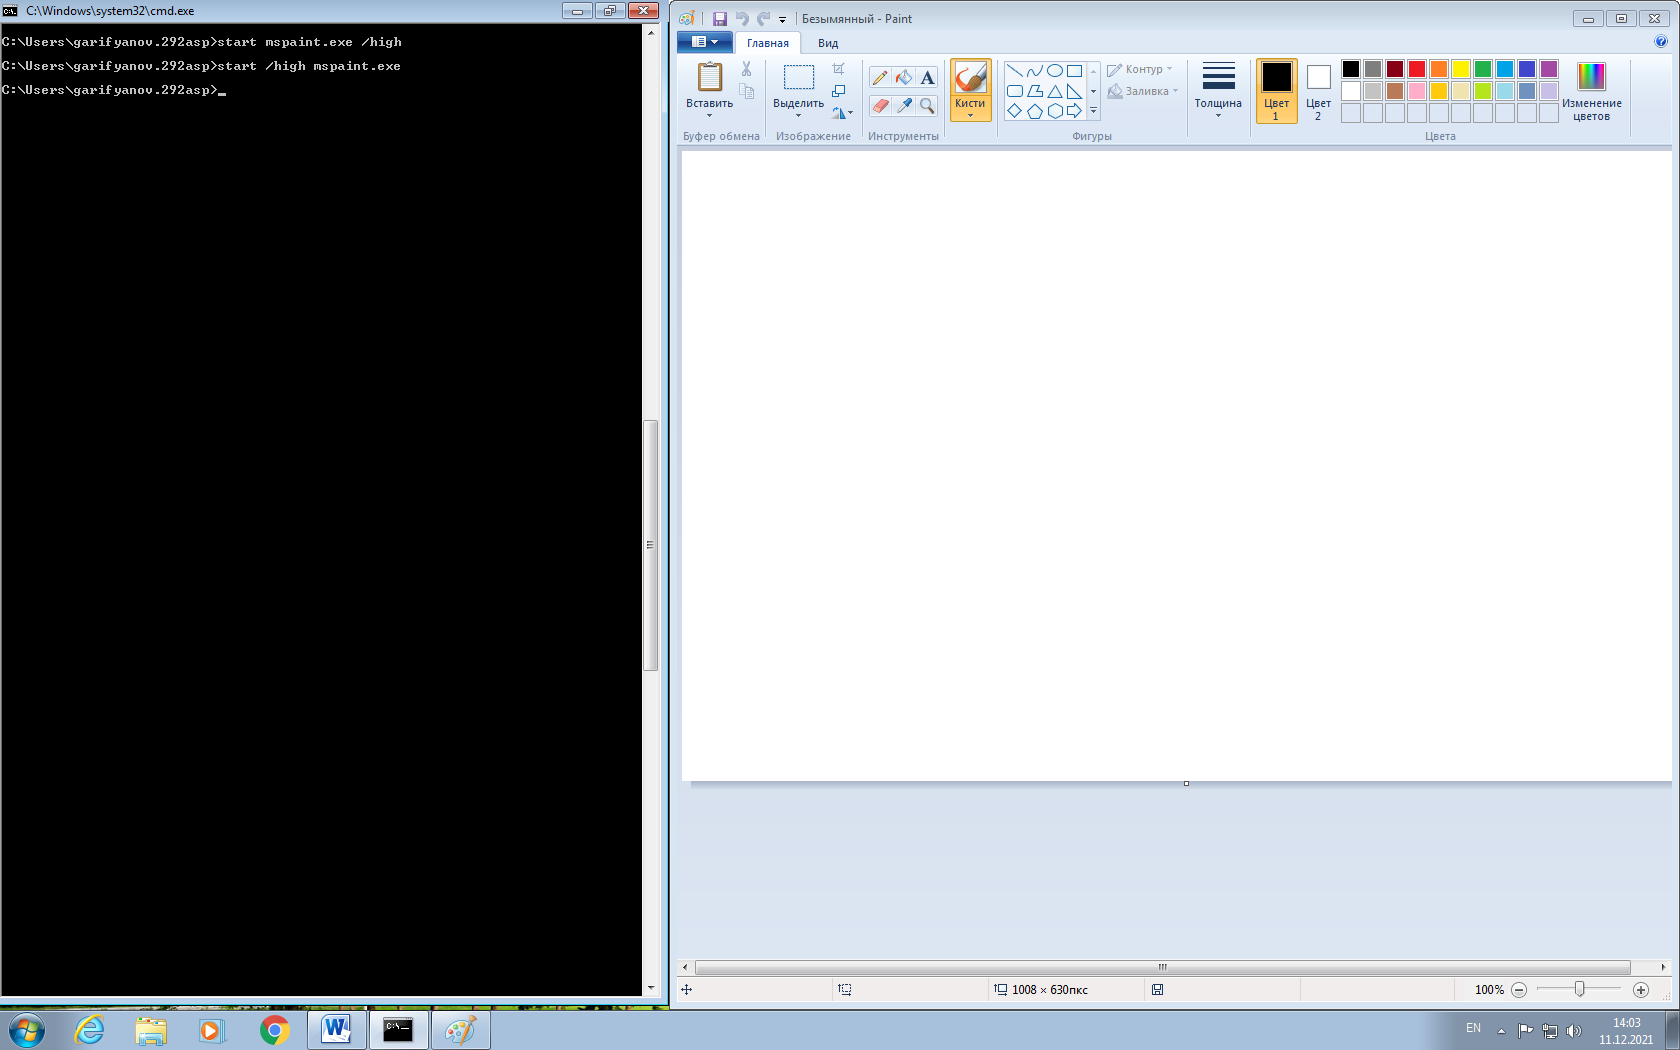Click the Paint horizontal scrollbar

(x=1162, y=967)
